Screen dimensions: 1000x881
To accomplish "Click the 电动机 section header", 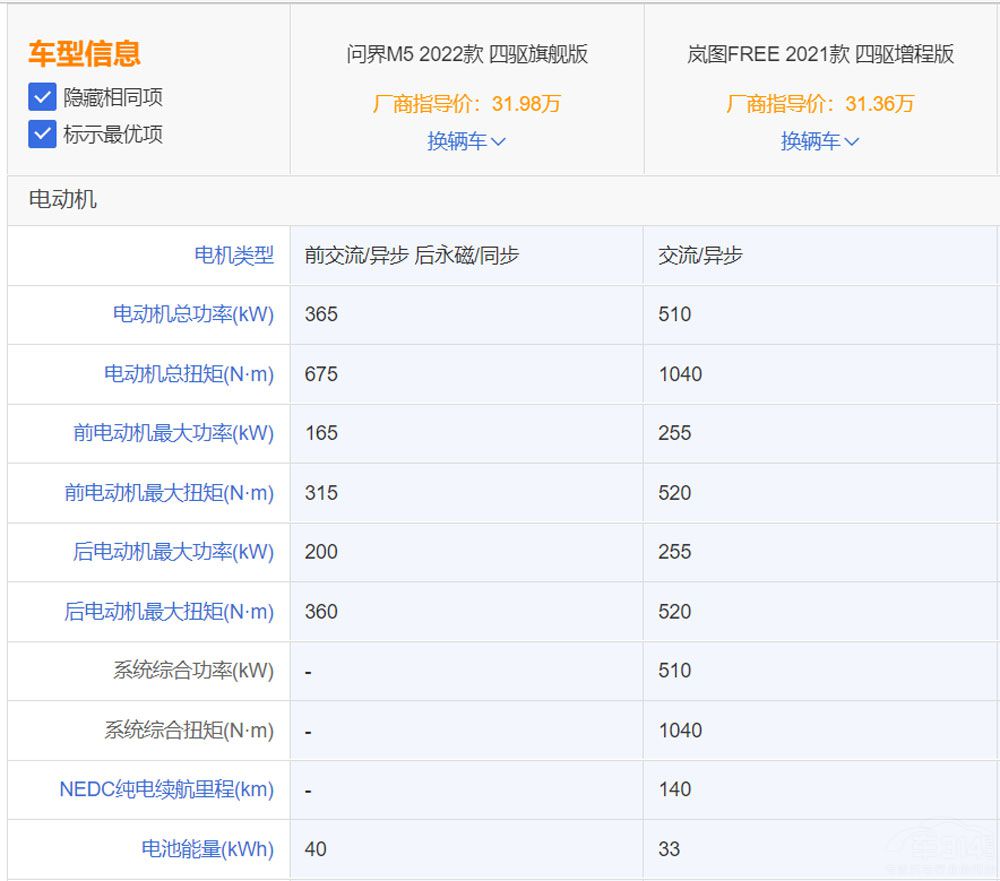I will point(63,200).
